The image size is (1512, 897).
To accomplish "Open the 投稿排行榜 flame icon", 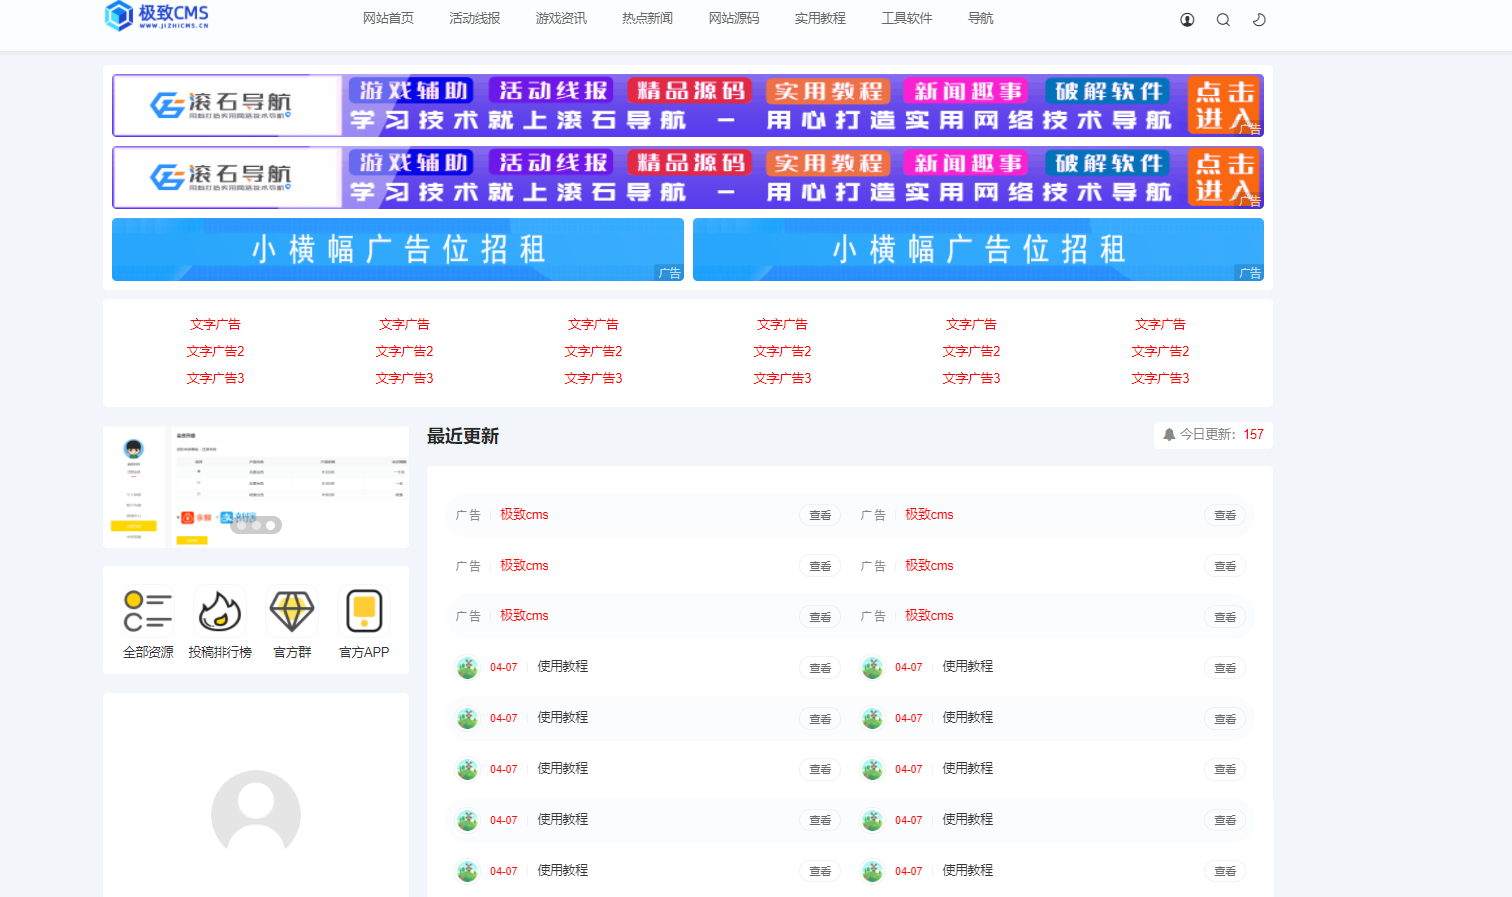I will [220, 611].
